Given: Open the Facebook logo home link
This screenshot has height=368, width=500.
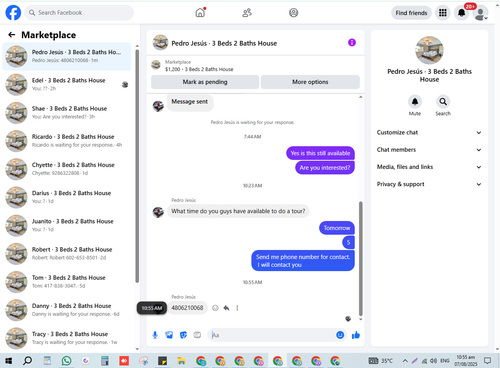Looking at the screenshot, I should tap(13, 13).
